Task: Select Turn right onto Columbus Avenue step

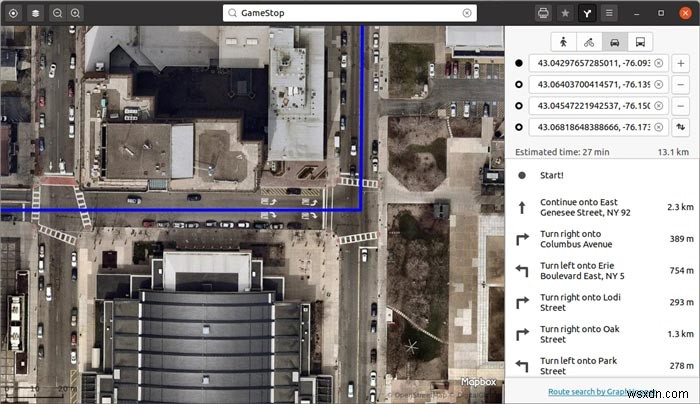Action: [x=602, y=239]
